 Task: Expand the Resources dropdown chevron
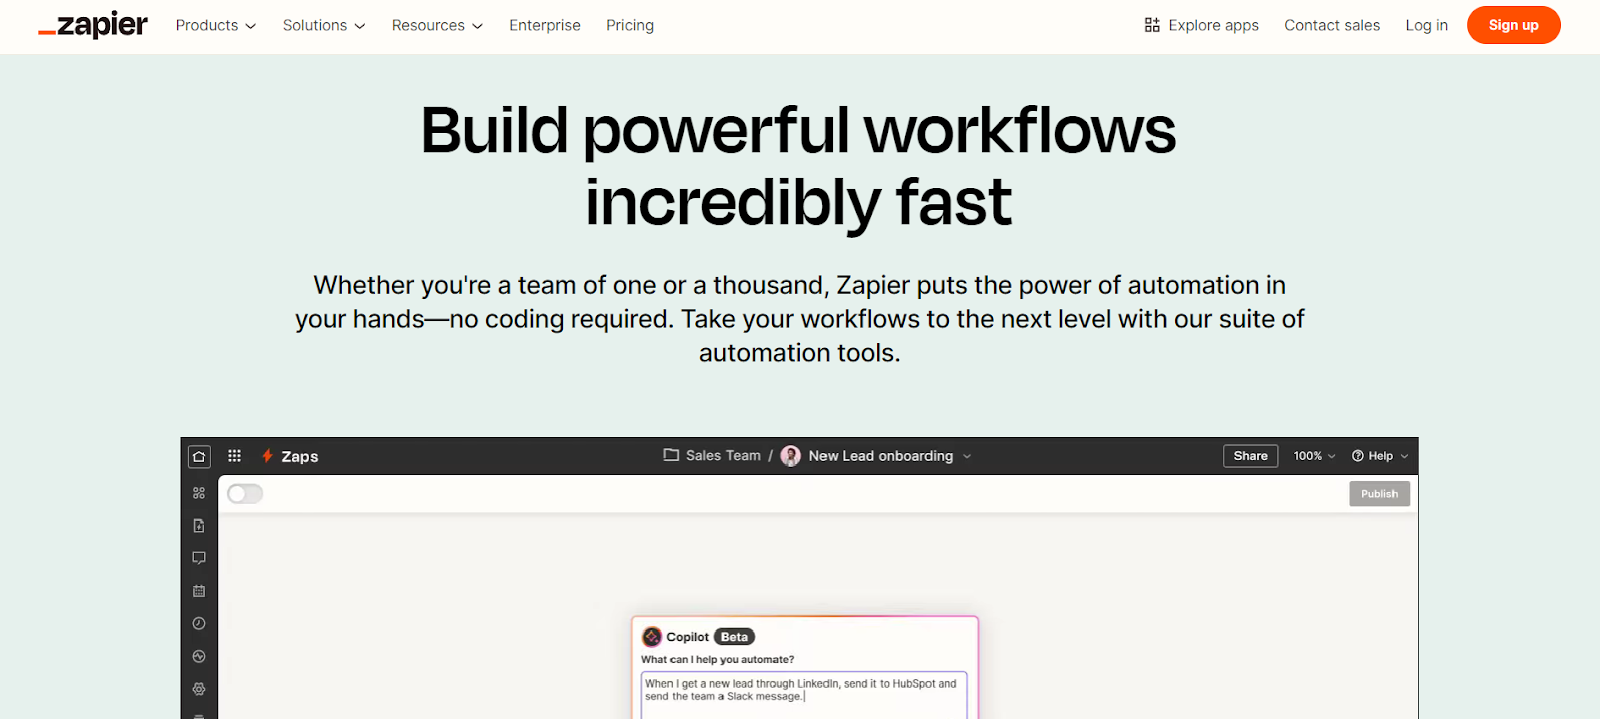tap(478, 26)
